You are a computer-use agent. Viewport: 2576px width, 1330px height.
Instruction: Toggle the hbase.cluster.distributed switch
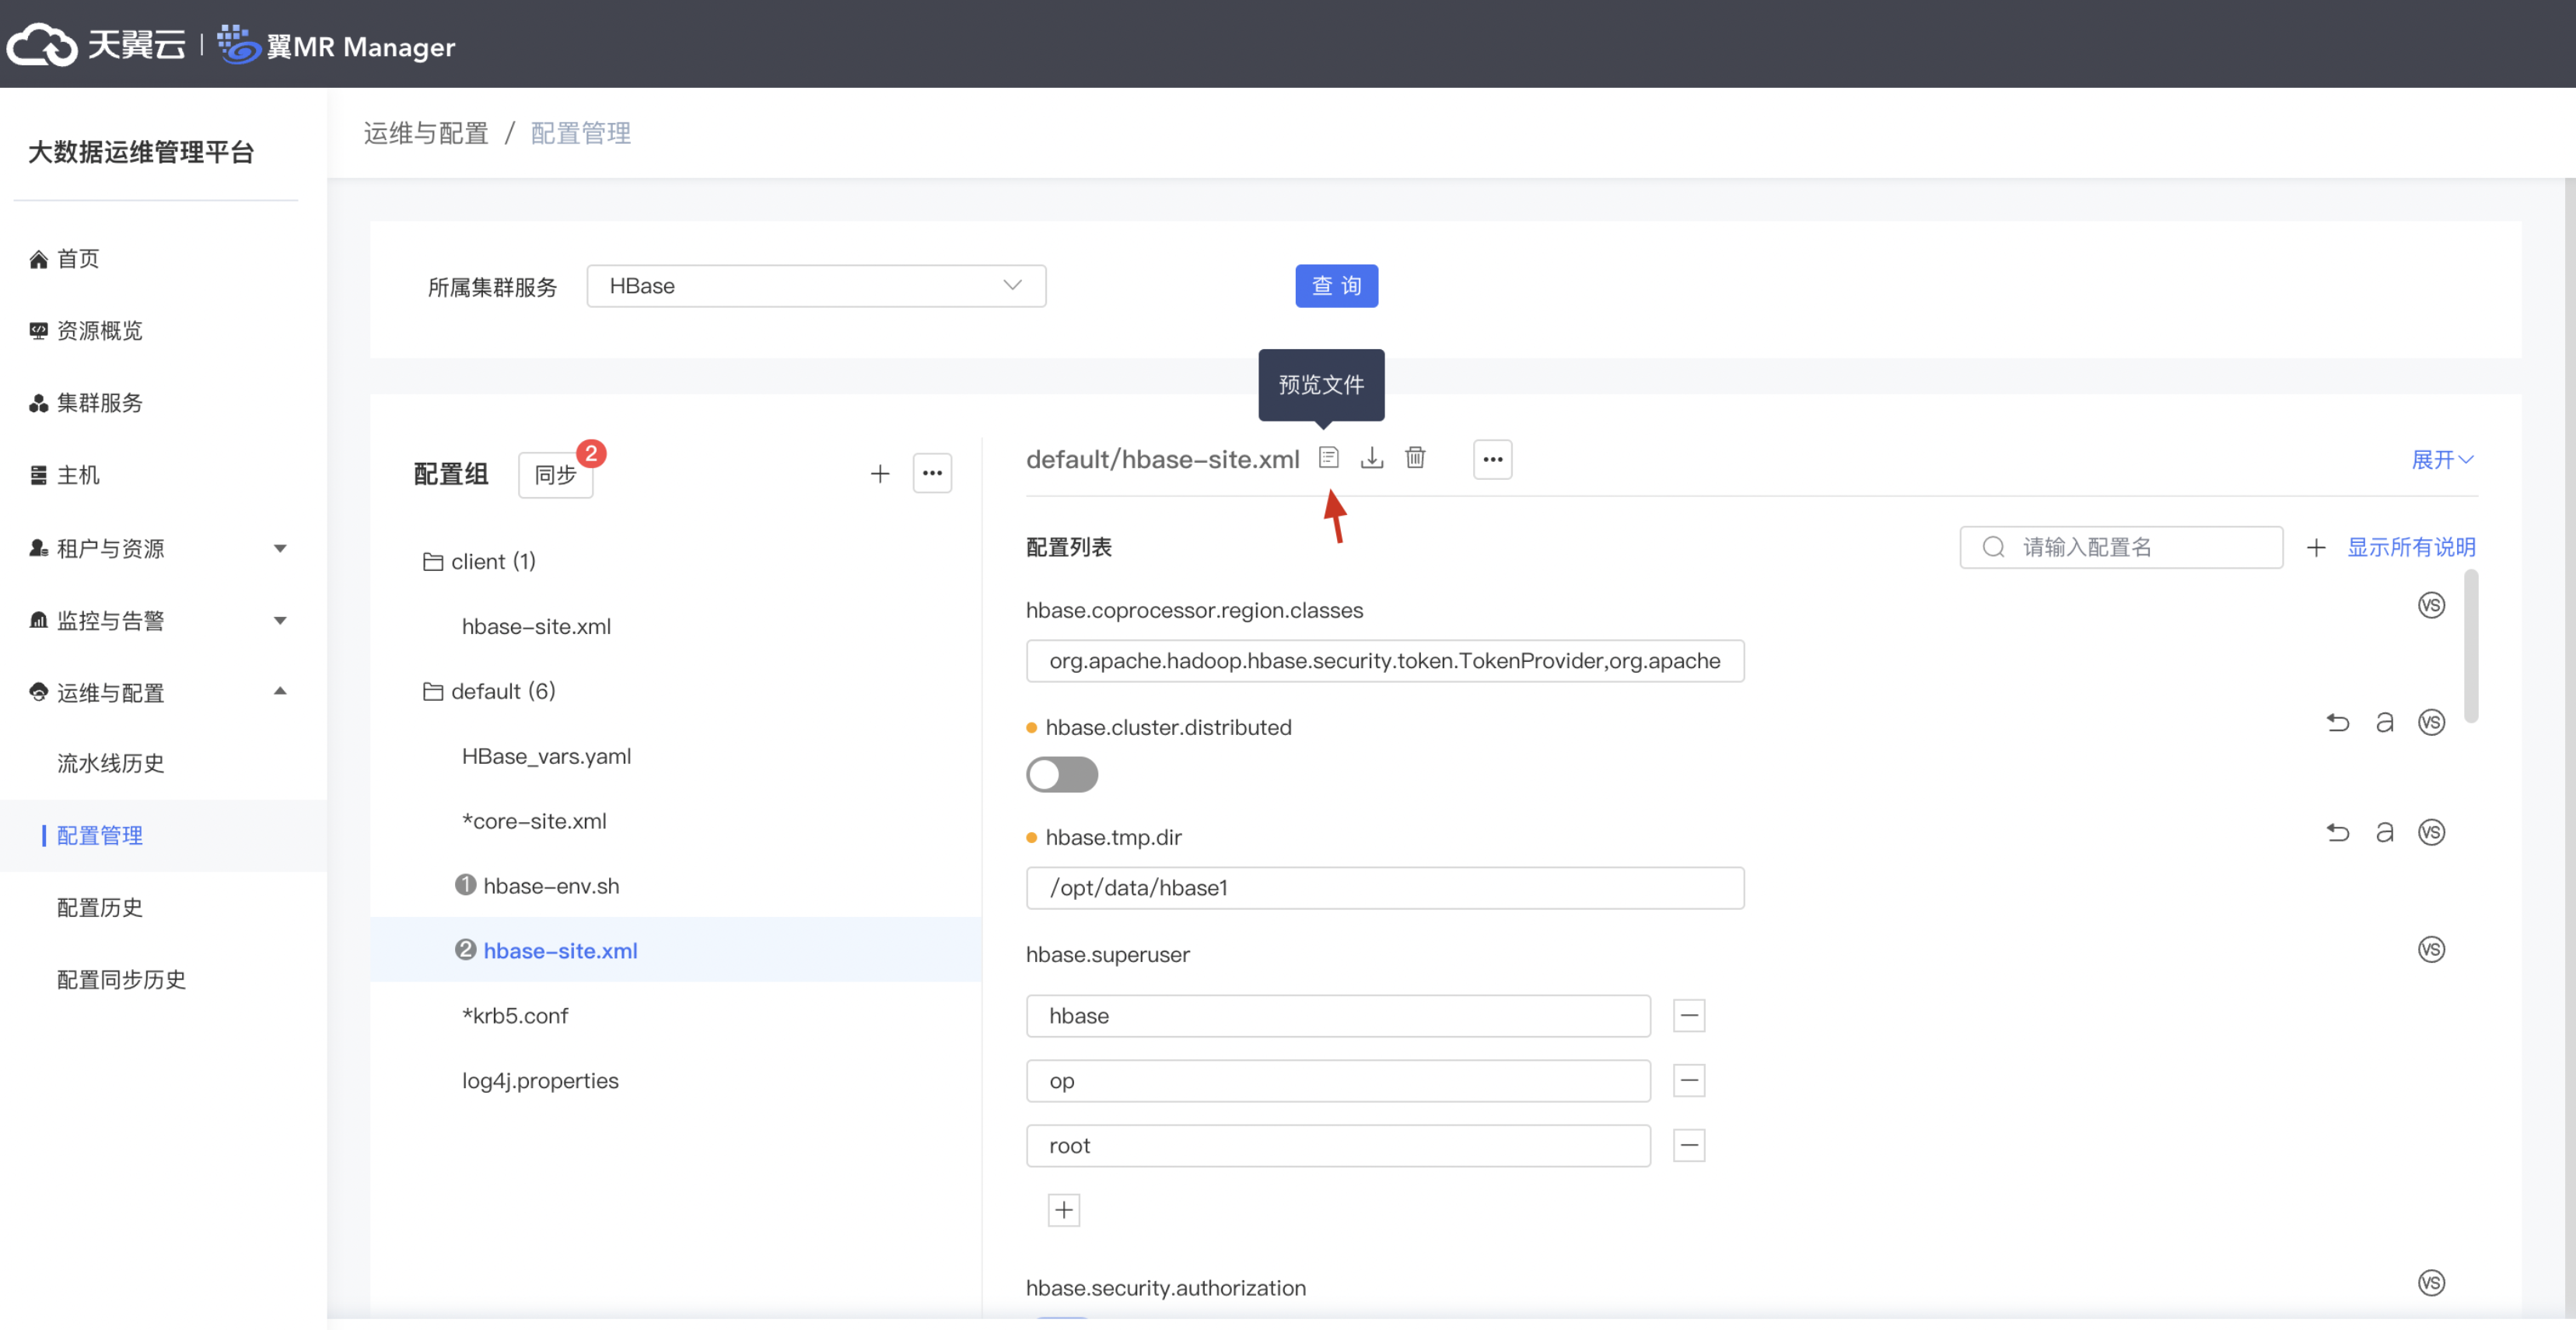coord(1062,775)
